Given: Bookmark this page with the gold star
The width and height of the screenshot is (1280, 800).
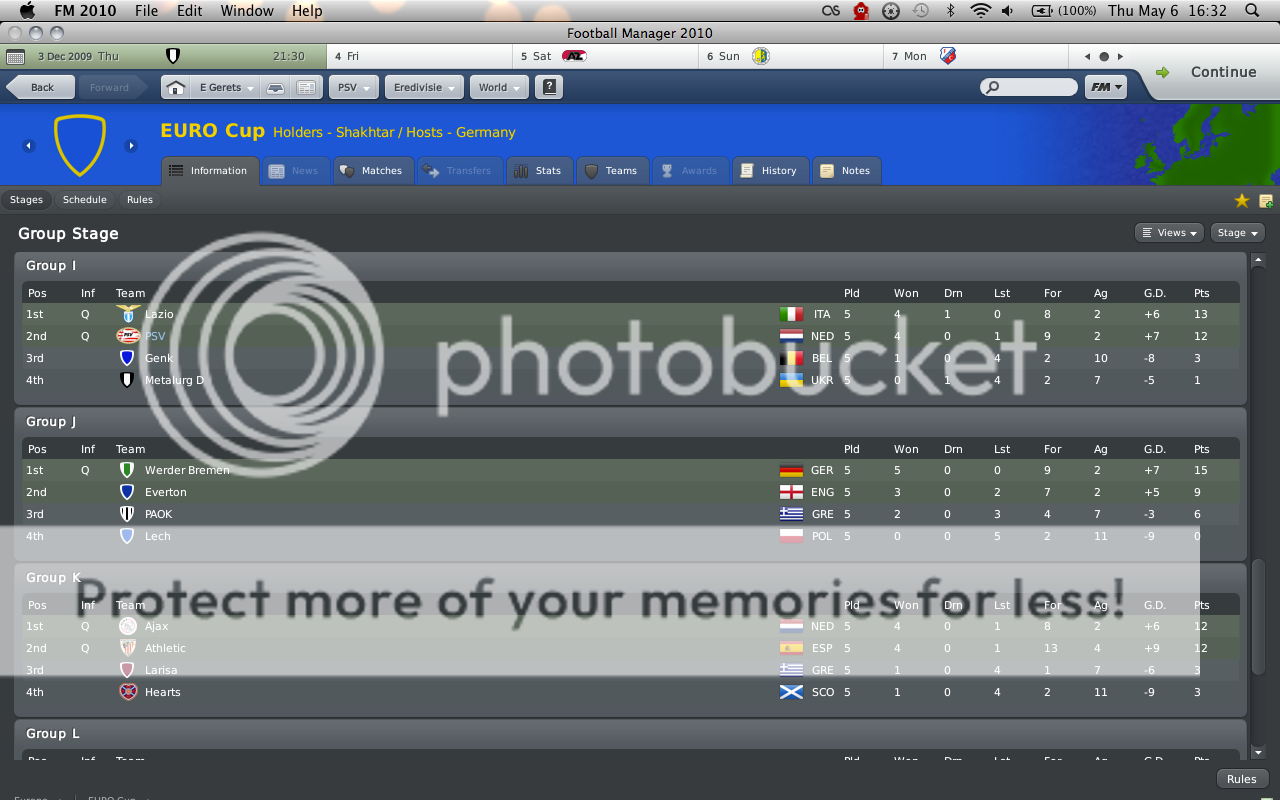Looking at the screenshot, I should click(1242, 201).
